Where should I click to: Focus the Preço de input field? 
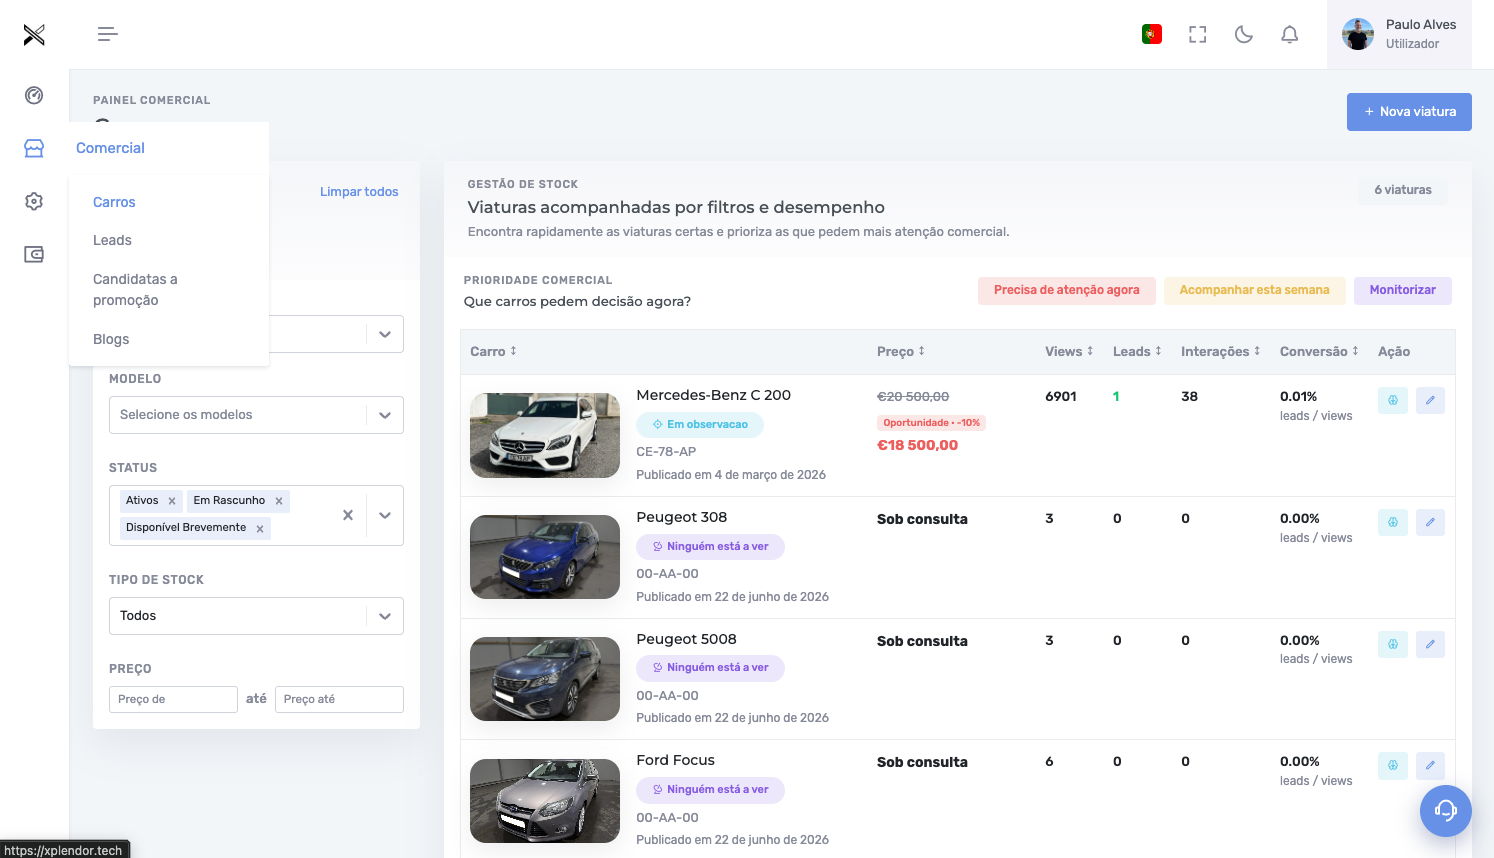[x=173, y=699]
